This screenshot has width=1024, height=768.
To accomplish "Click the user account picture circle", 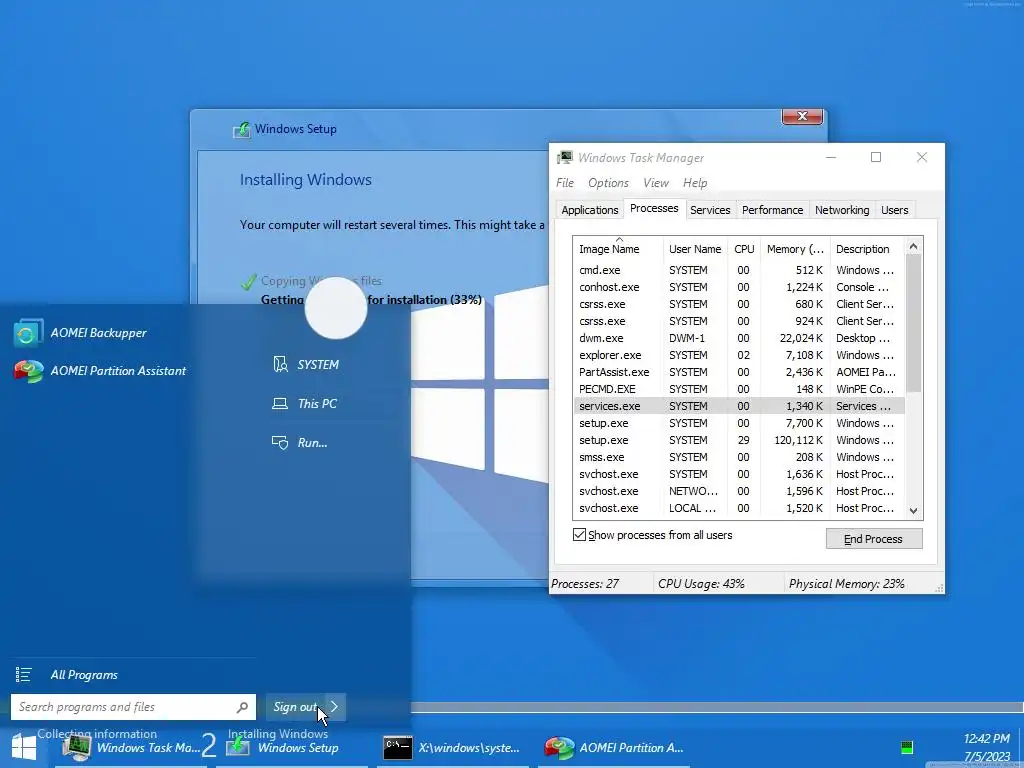I will 336,308.
